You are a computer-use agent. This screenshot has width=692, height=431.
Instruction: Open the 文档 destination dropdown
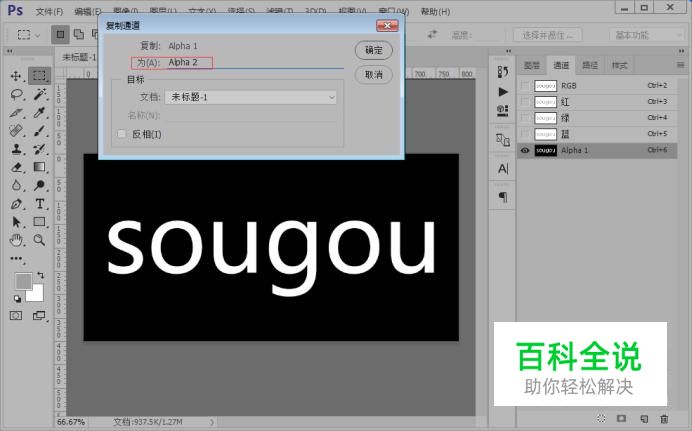(x=251, y=97)
